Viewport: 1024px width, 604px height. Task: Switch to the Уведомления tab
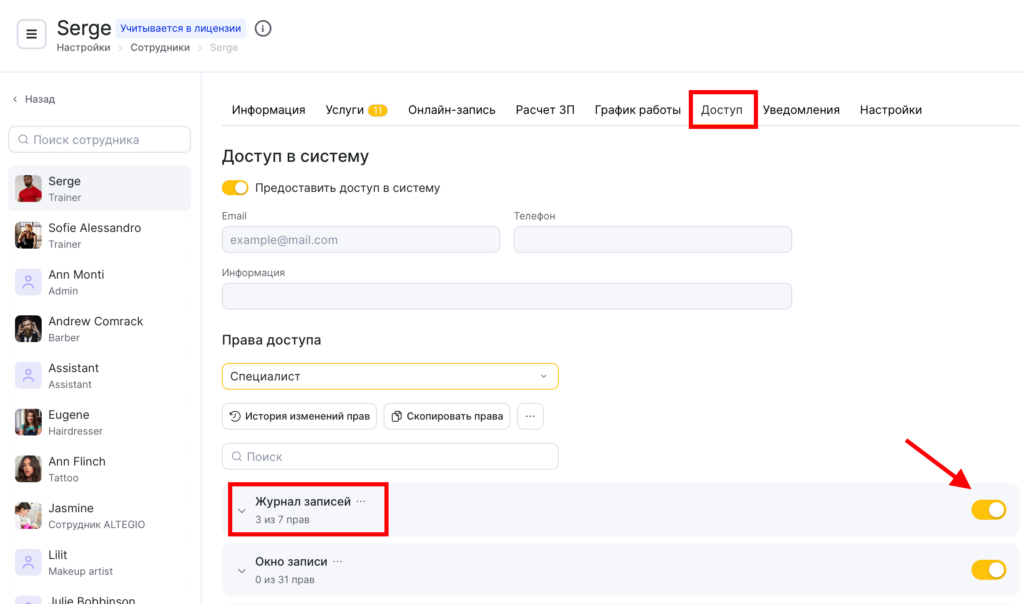(x=801, y=110)
